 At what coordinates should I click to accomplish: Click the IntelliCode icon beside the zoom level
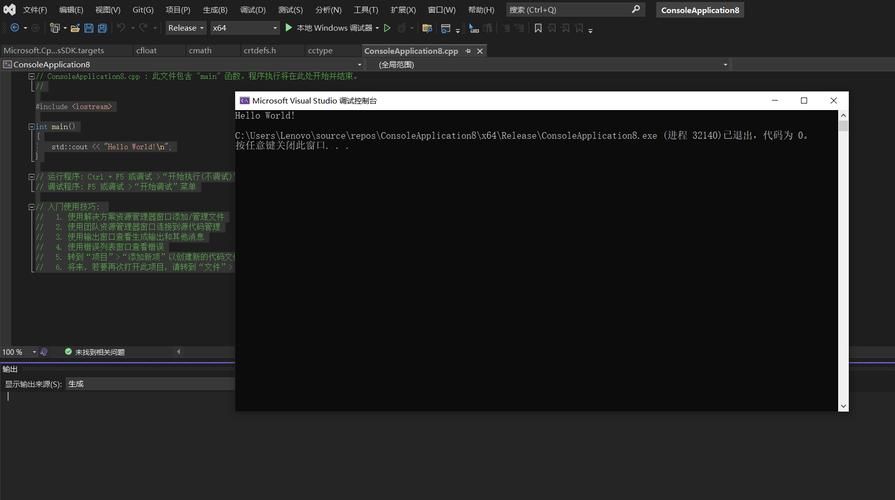pyautogui.click(x=44, y=352)
